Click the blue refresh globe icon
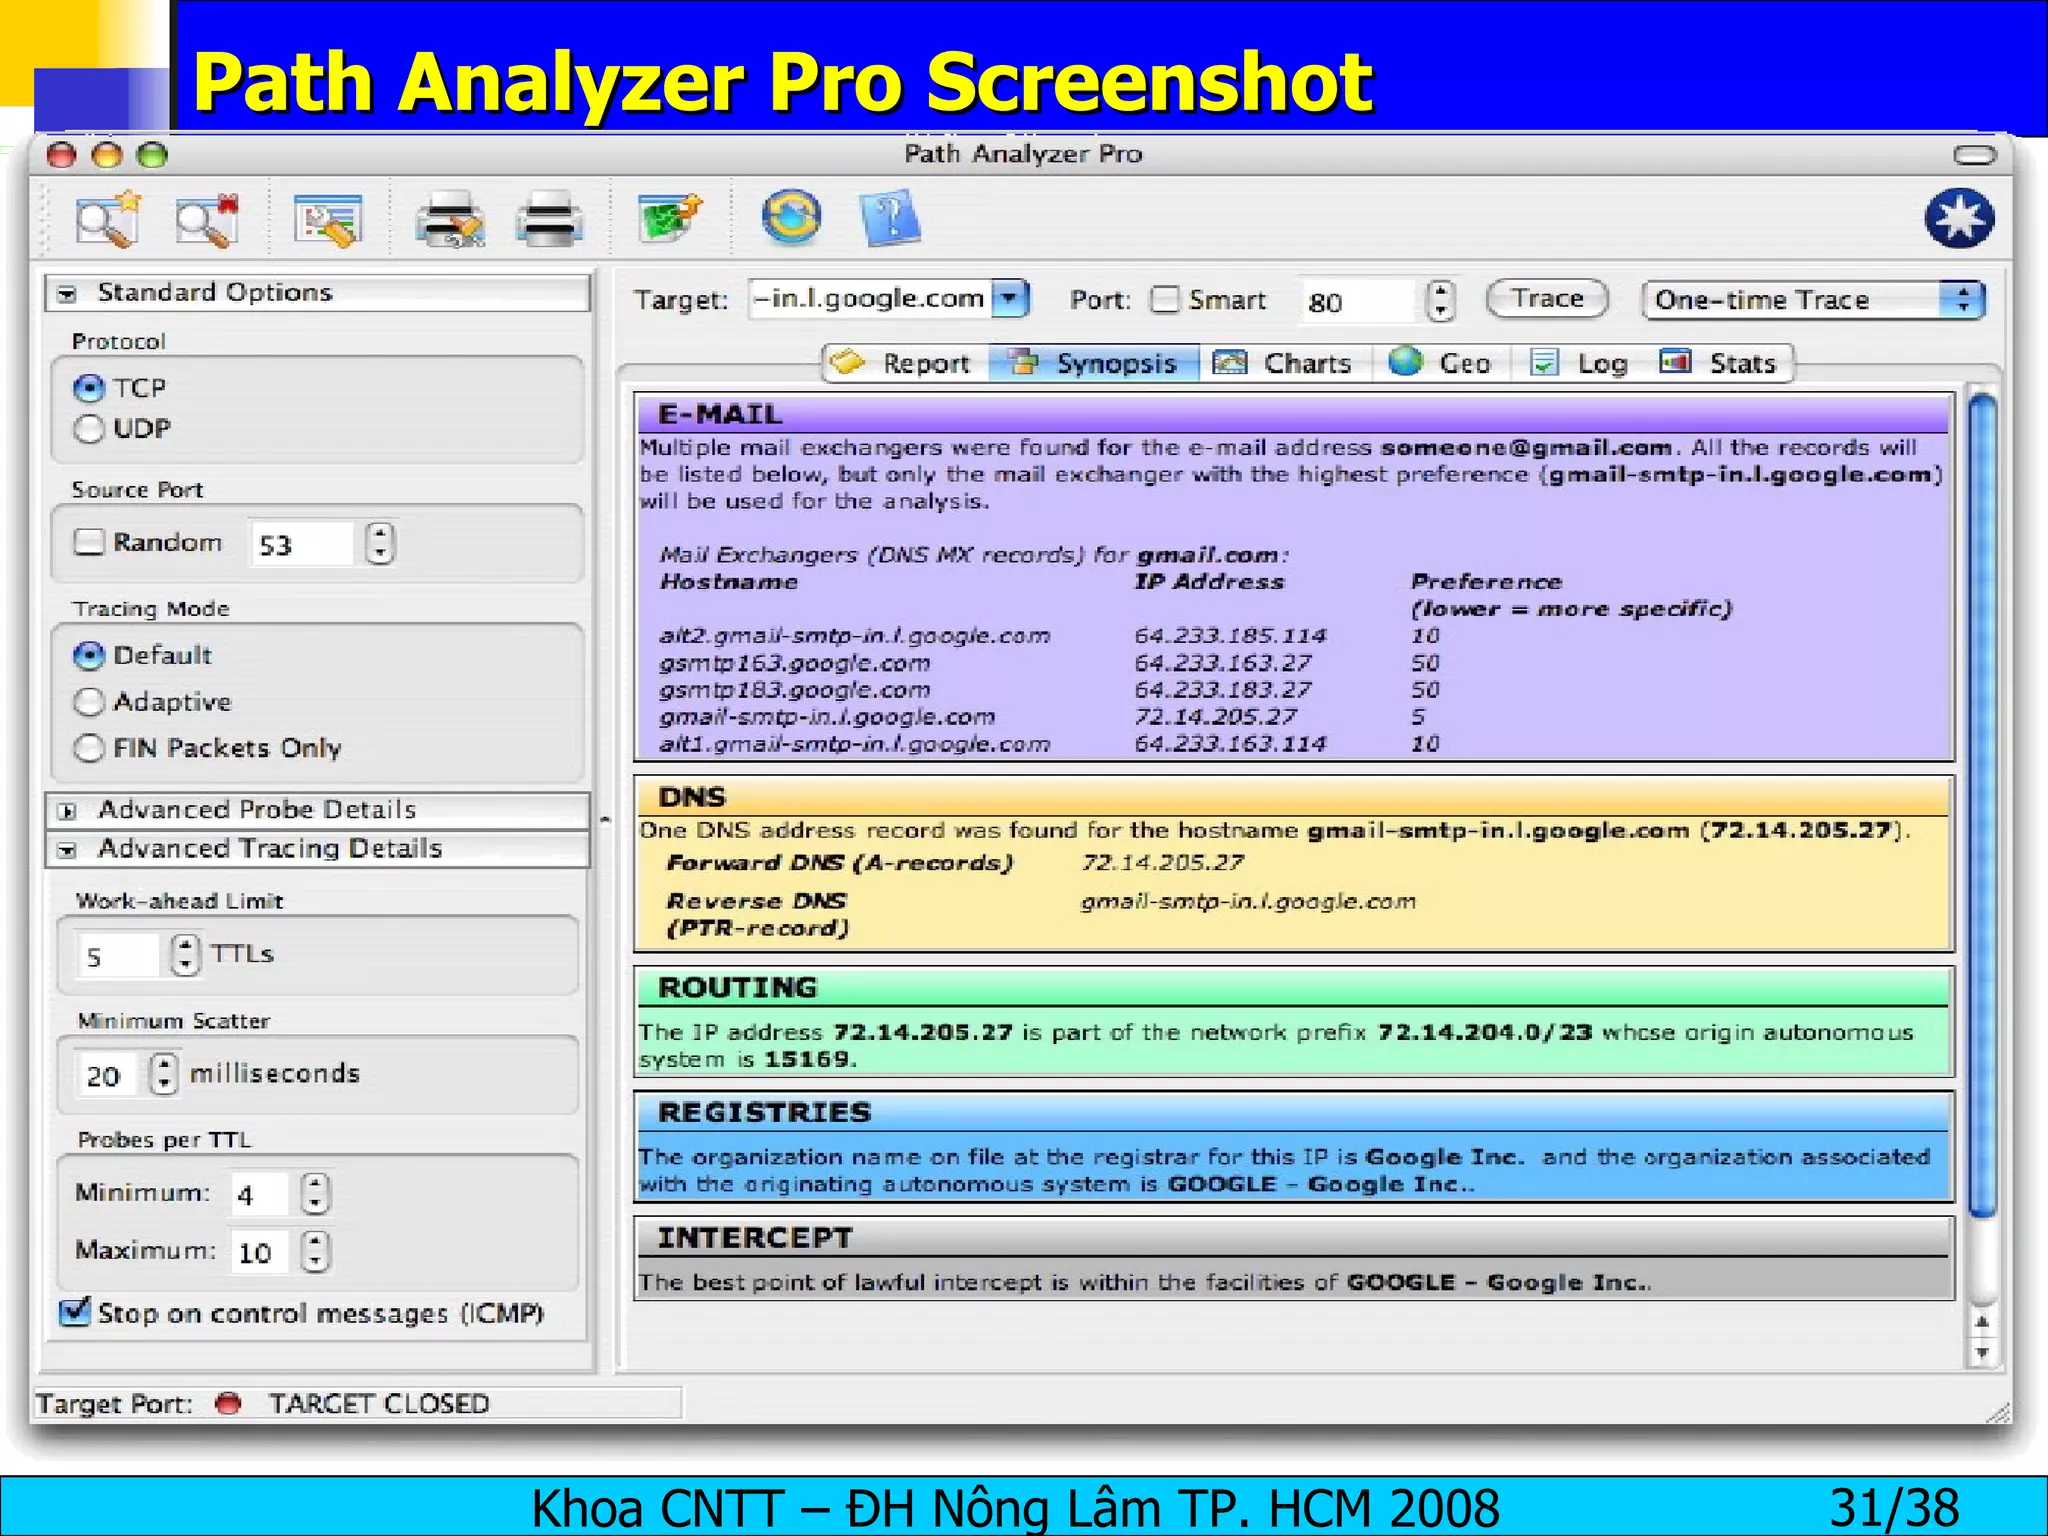The image size is (2048, 1536). [x=791, y=217]
